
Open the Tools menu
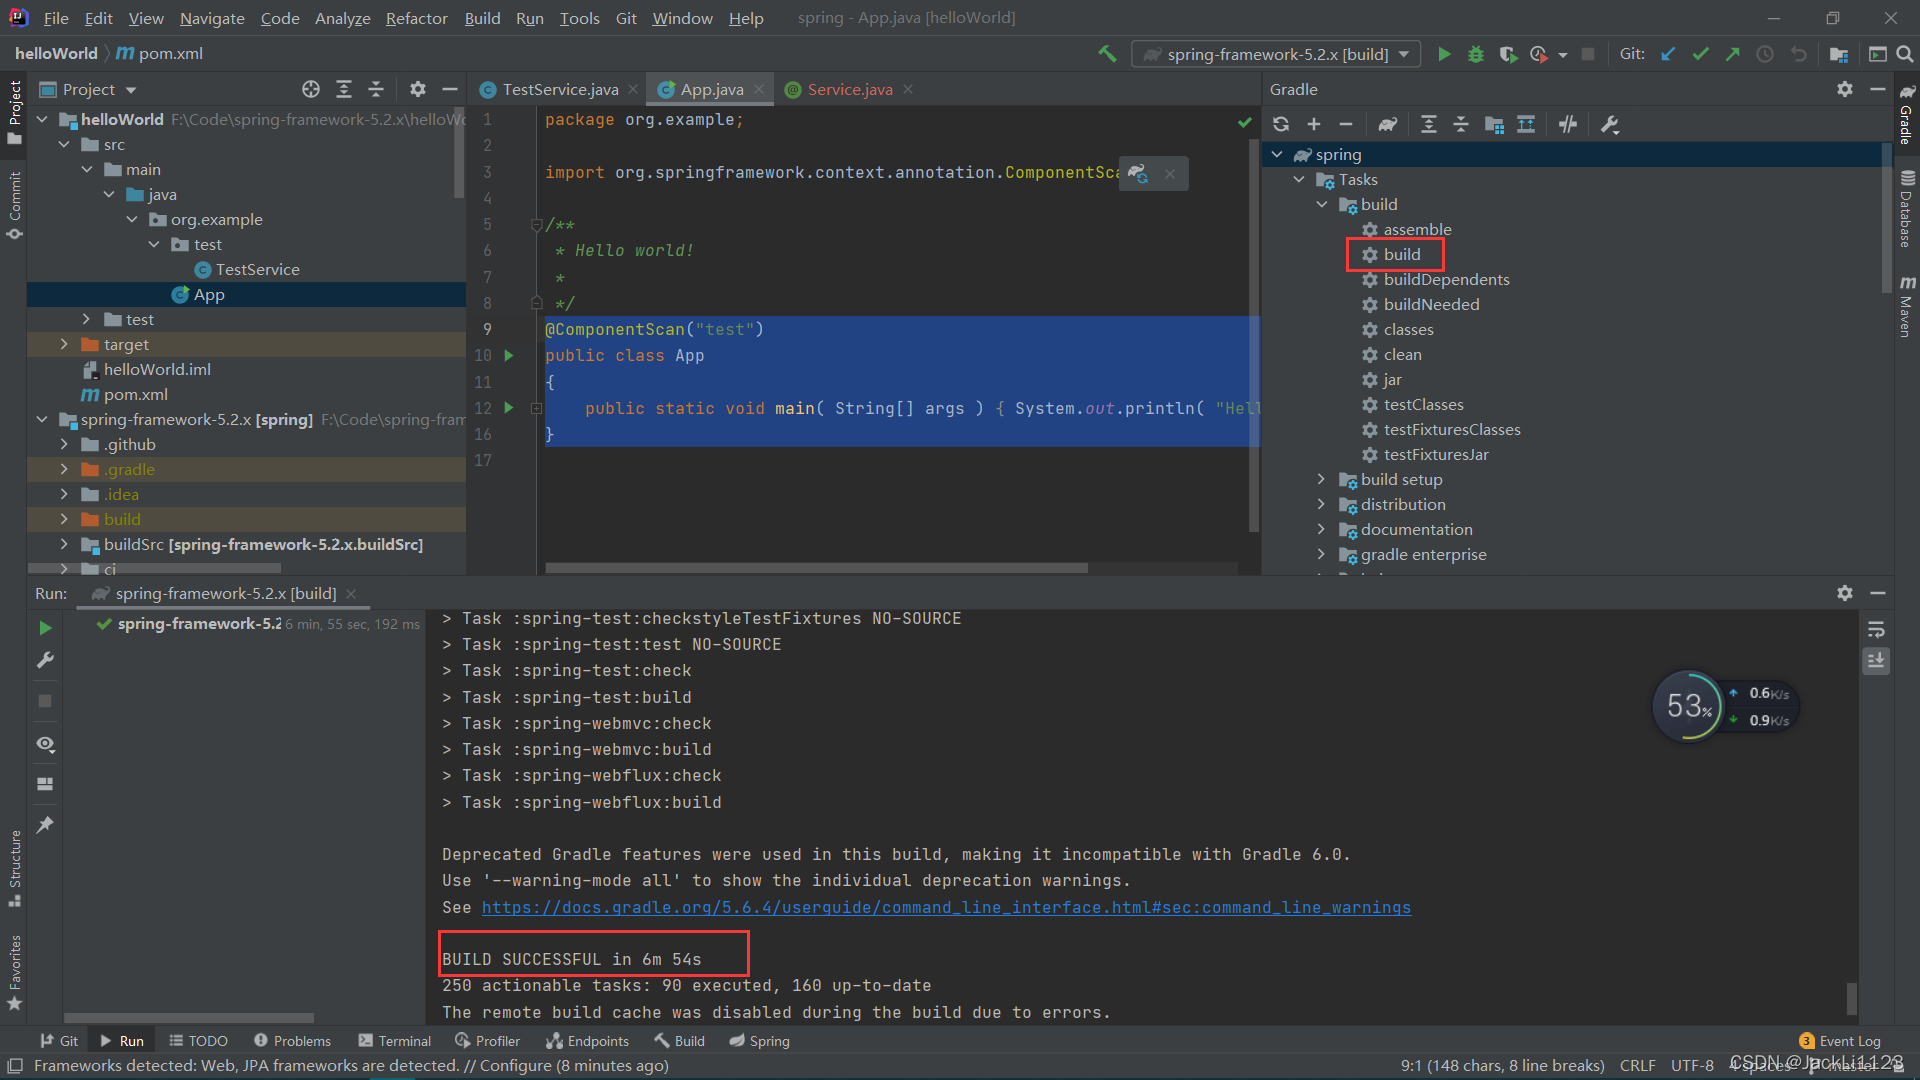tap(579, 18)
